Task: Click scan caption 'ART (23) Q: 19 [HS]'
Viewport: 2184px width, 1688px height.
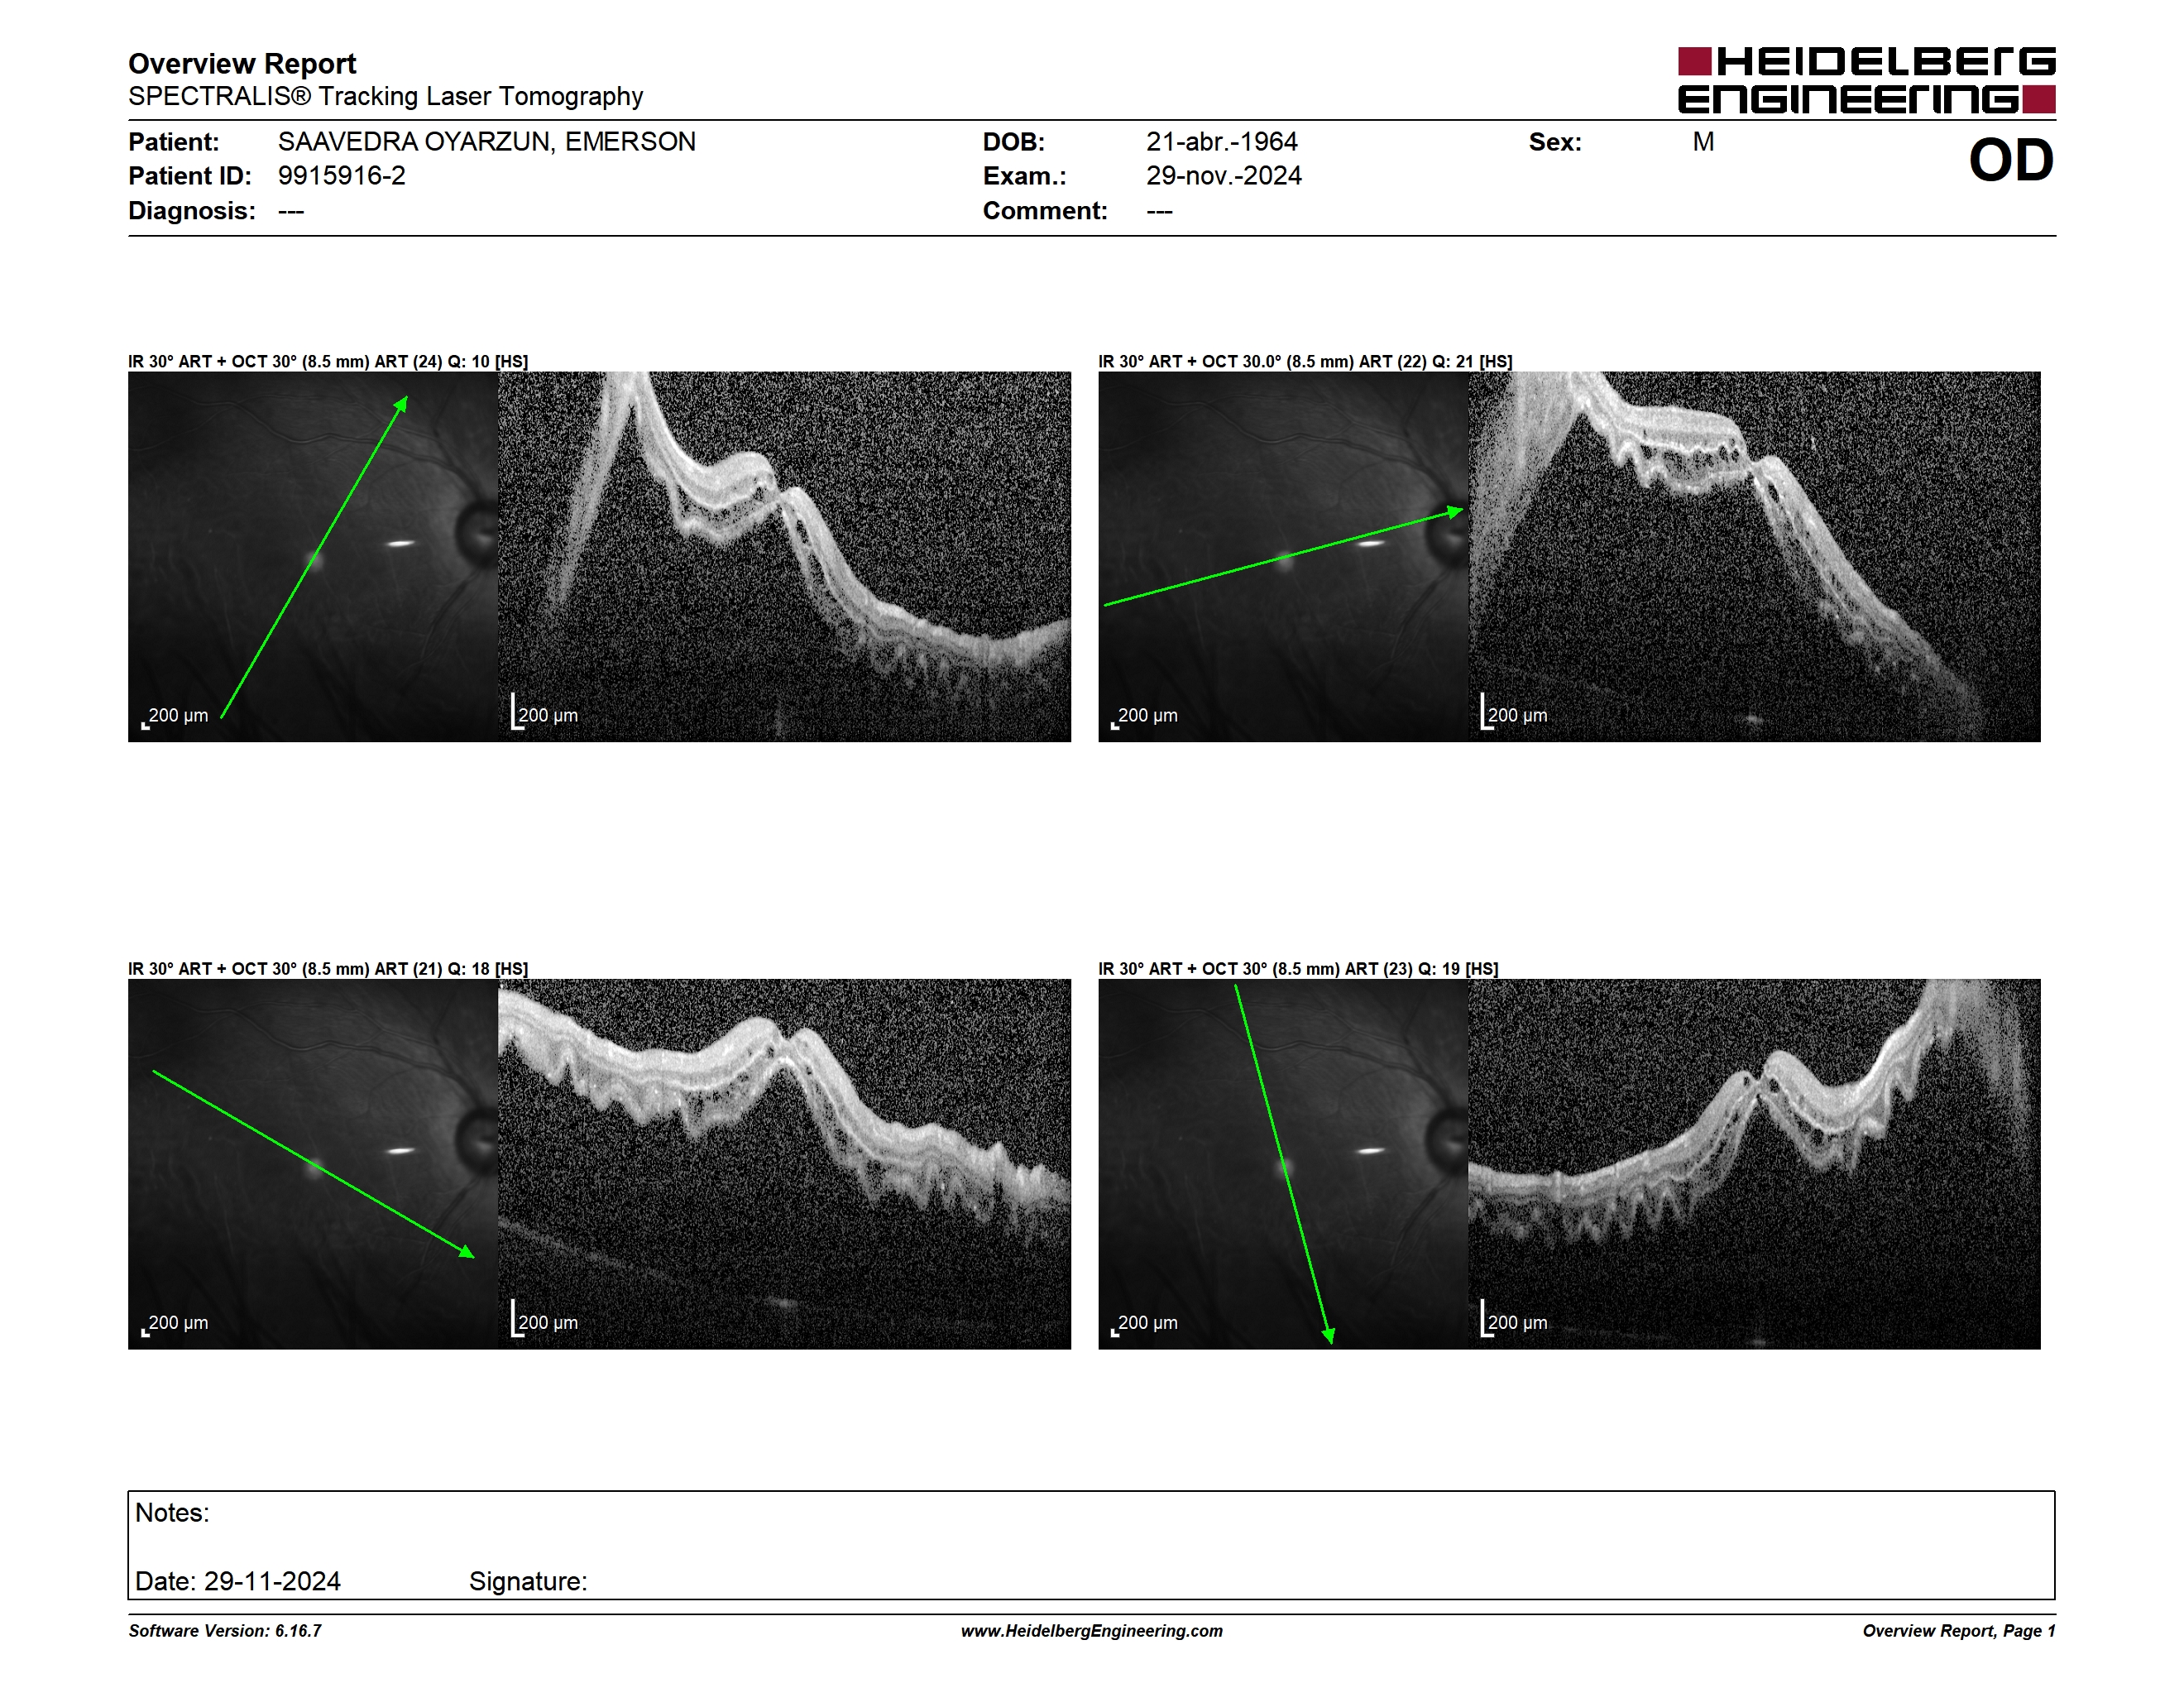Action: pos(1421,969)
